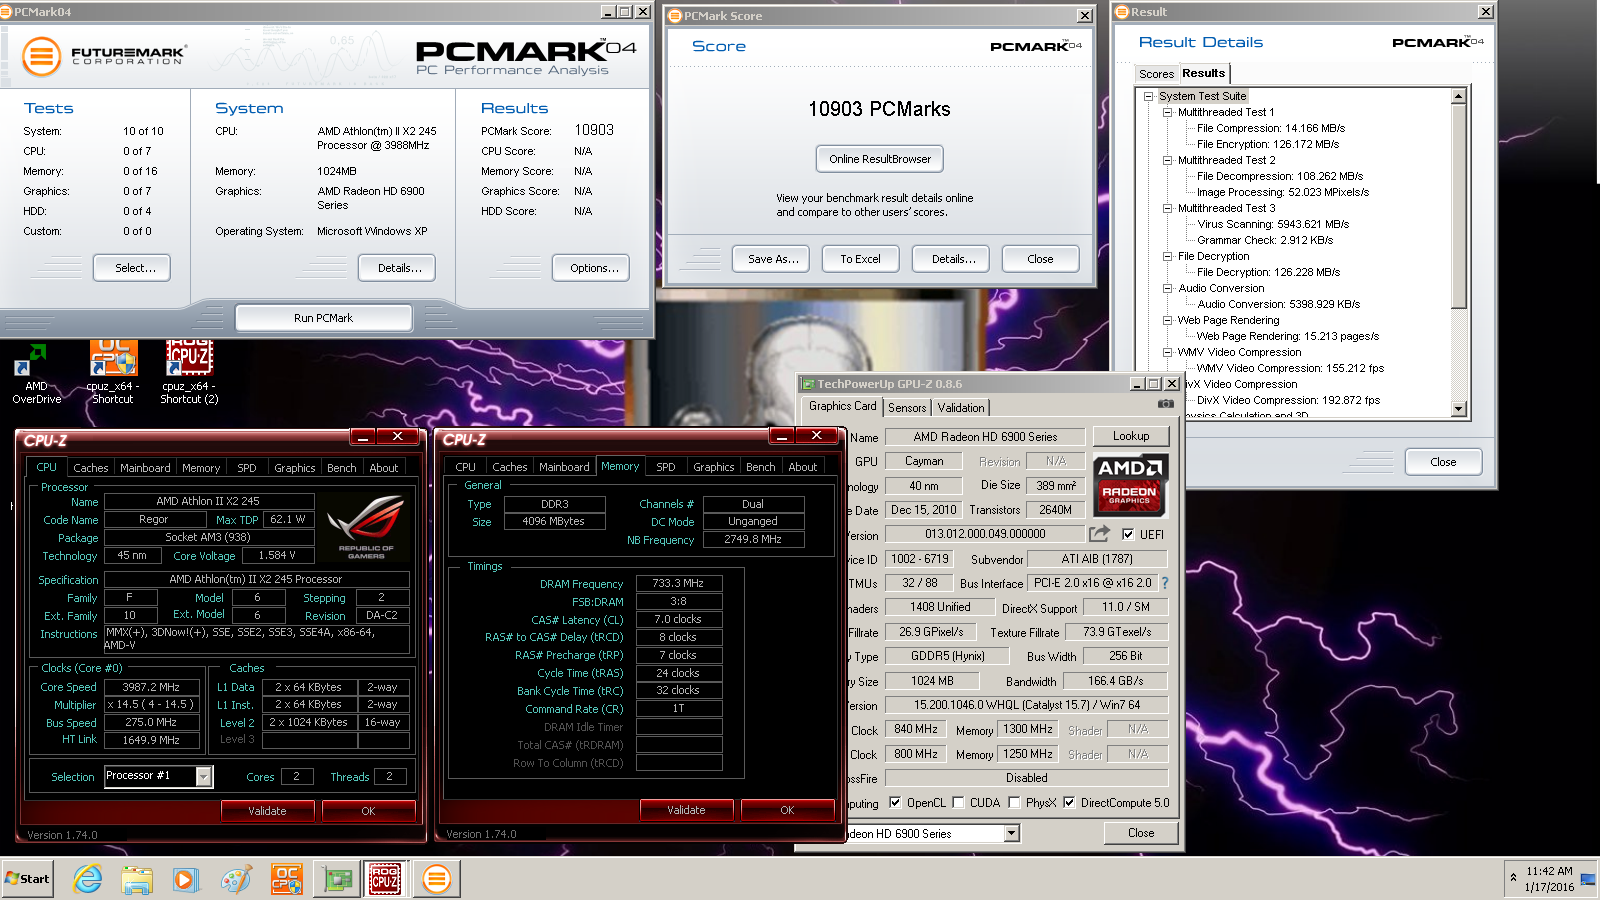Click the Run PCMark button
1600x900 pixels.
click(323, 318)
